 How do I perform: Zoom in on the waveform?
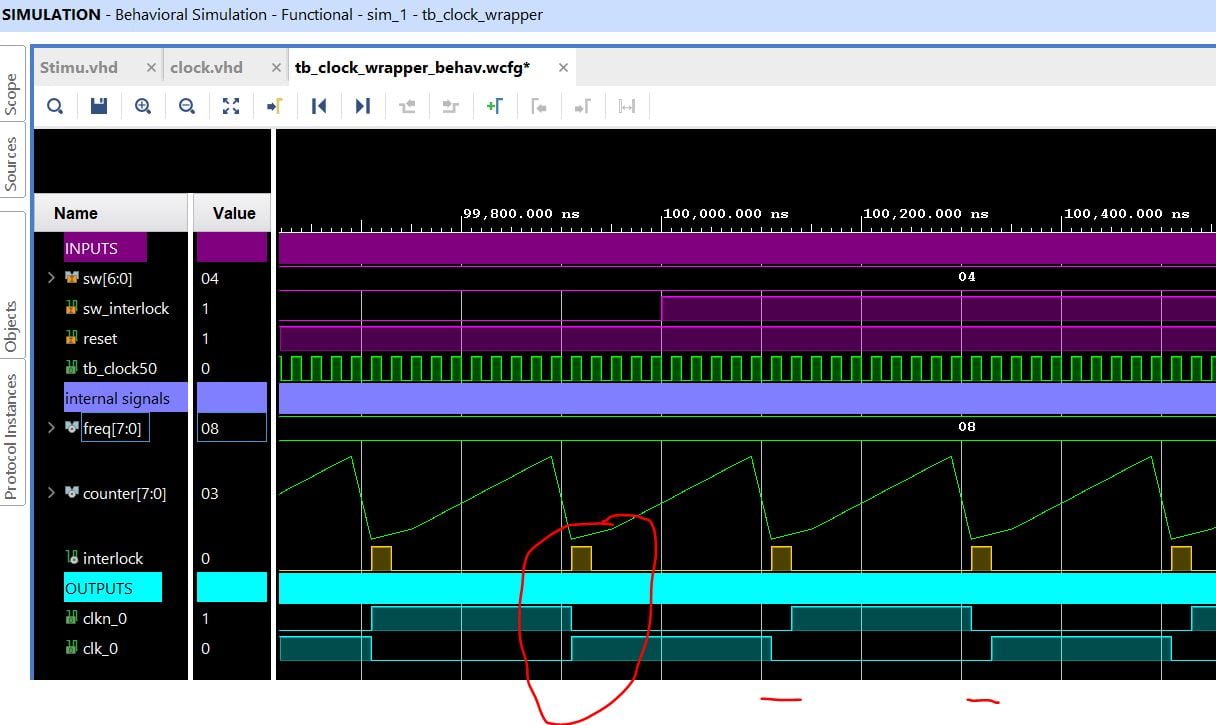tap(143, 105)
